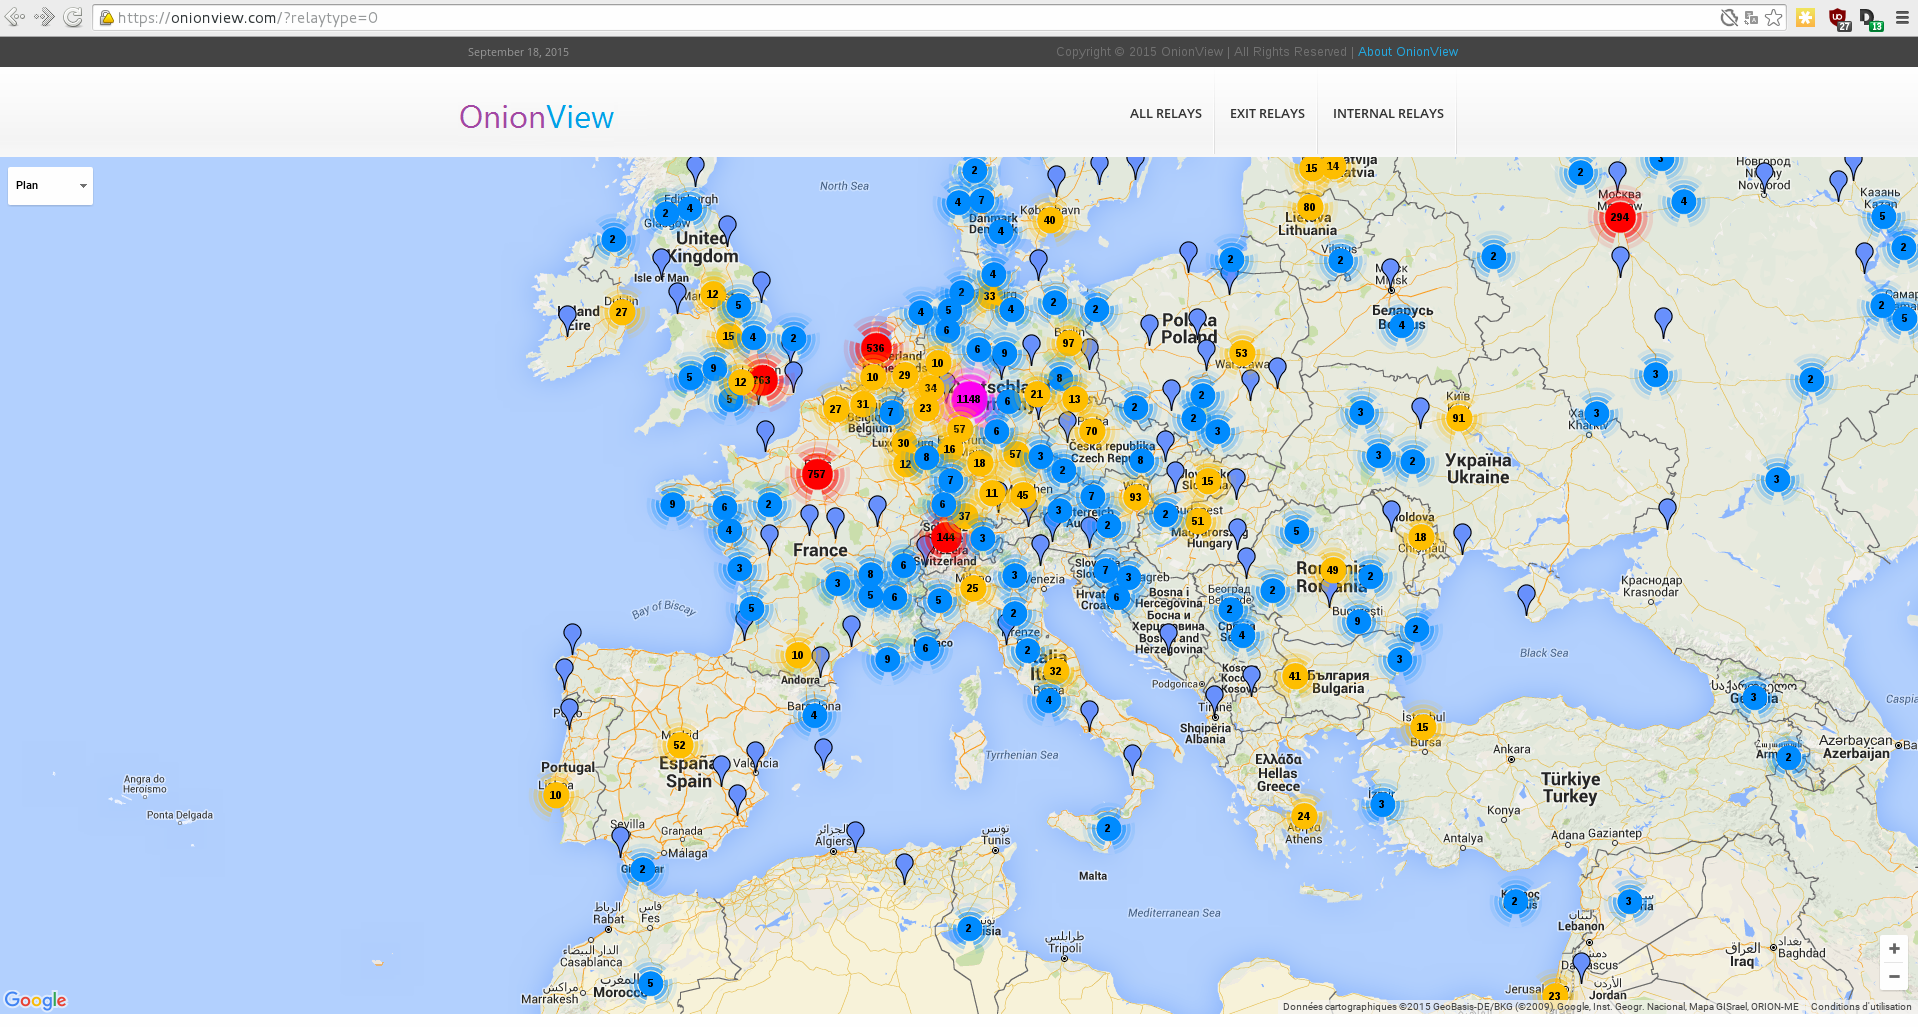
Task: Open the Plan map type dropdown
Action: tap(50, 185)
